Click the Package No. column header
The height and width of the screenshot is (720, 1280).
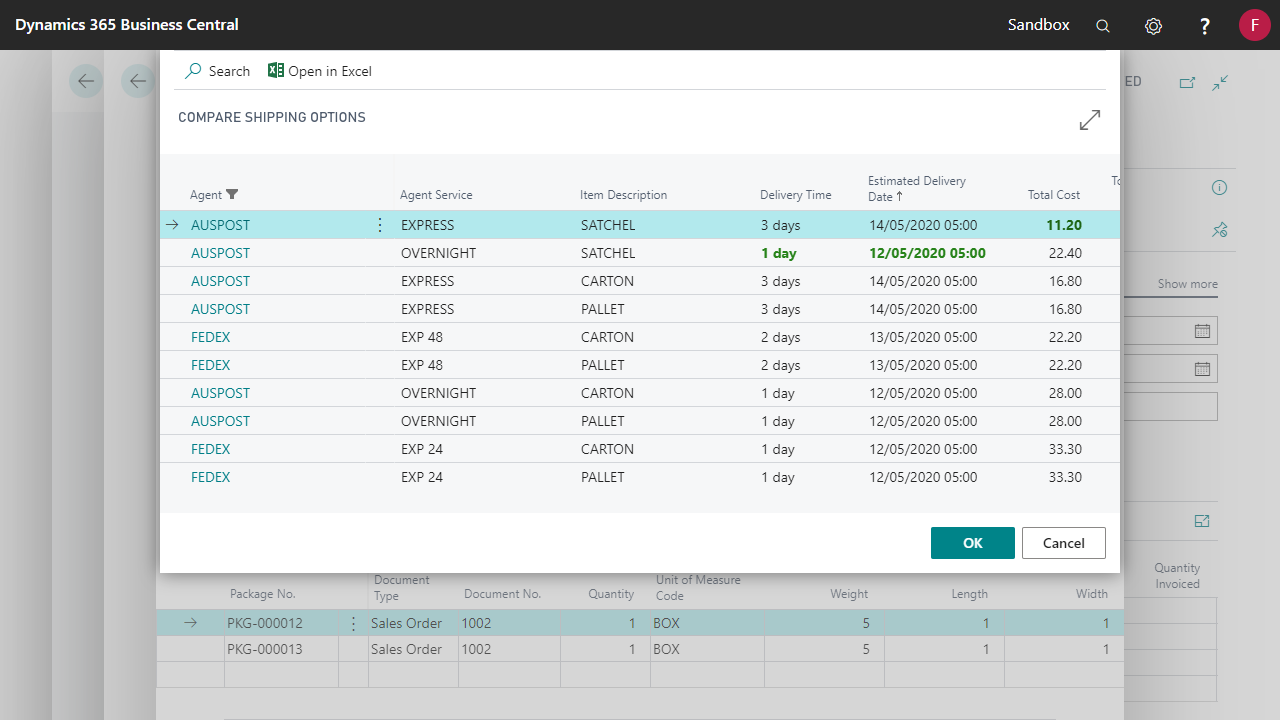pos(263,594)
